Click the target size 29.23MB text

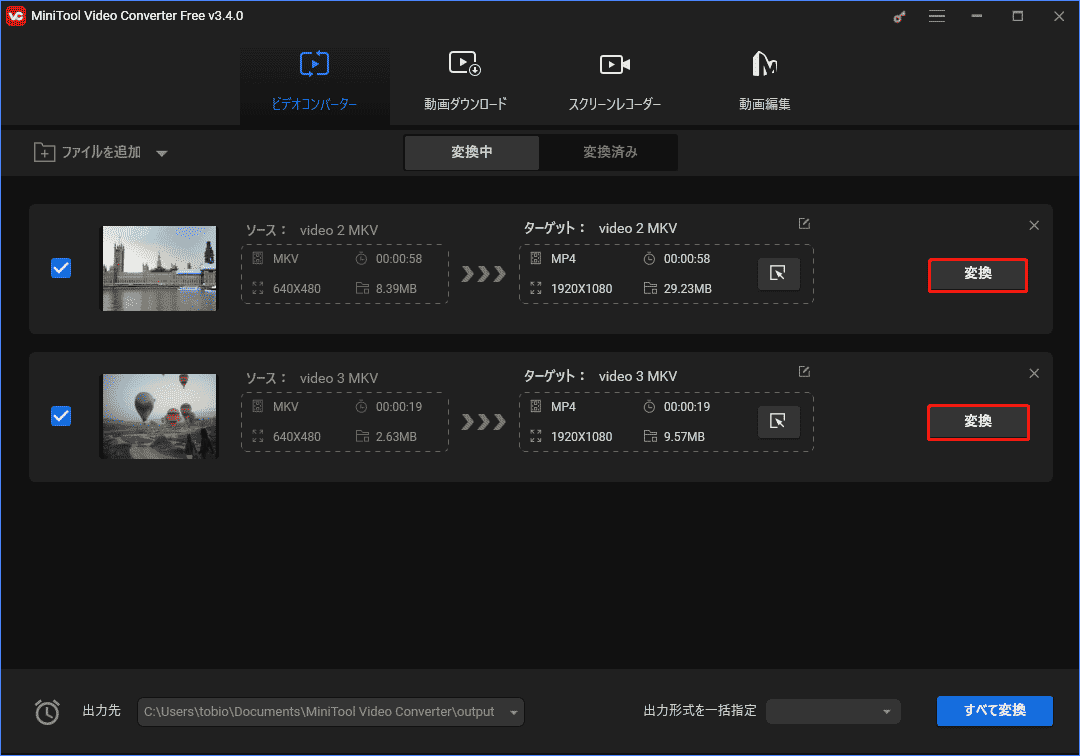(x=687, y=288)
